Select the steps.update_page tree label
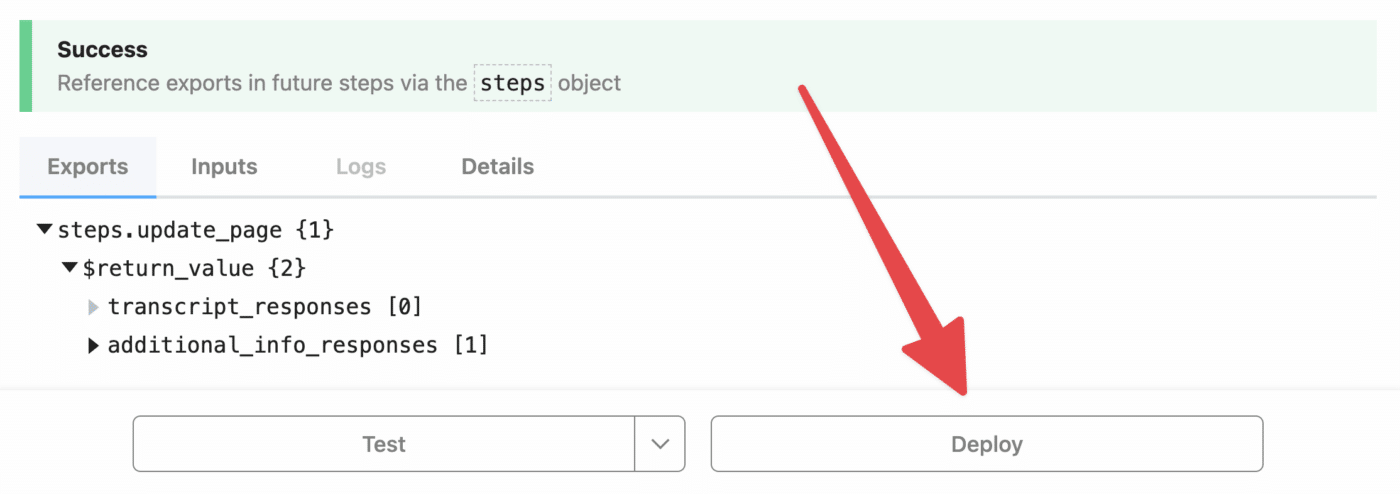The height and width of the screenshot is (494, 1400). (x=170, y=230)
